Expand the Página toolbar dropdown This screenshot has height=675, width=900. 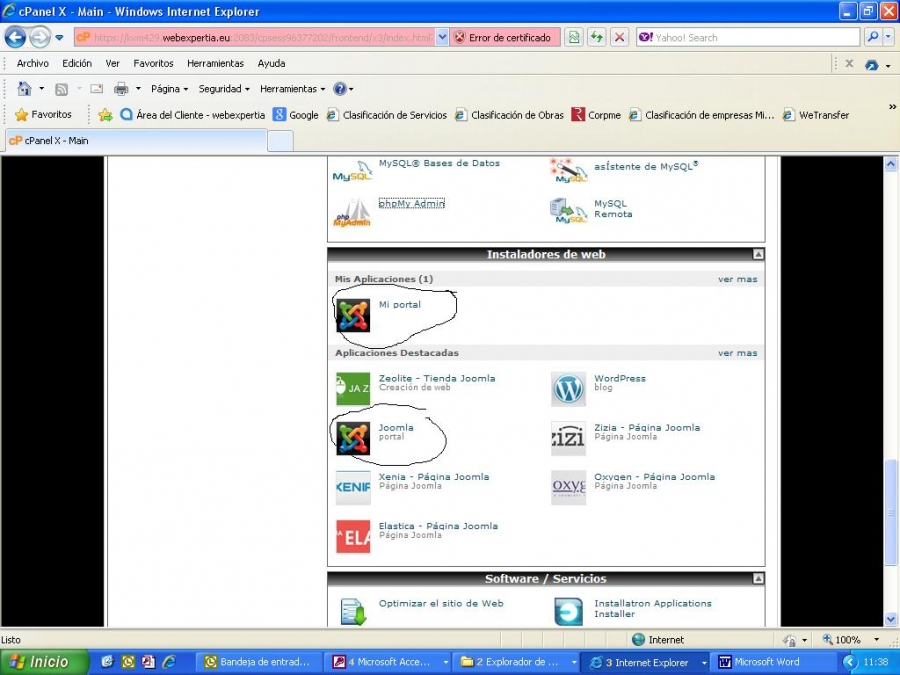pos(169,89)
